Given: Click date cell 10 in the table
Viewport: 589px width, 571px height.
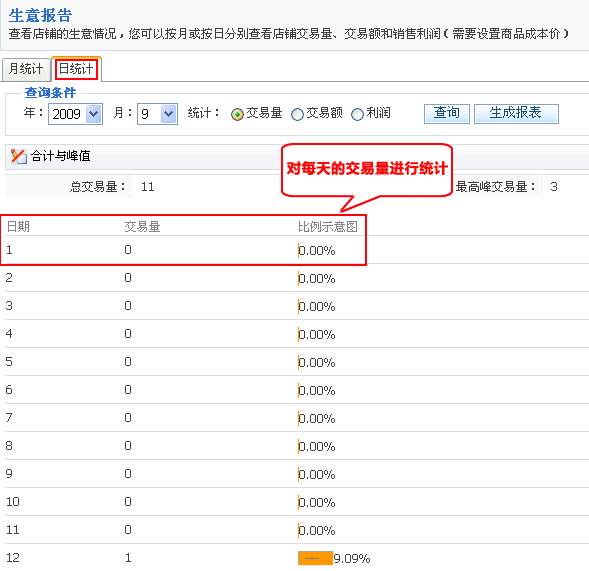Looking at the screenshot, I should [13, 502].
